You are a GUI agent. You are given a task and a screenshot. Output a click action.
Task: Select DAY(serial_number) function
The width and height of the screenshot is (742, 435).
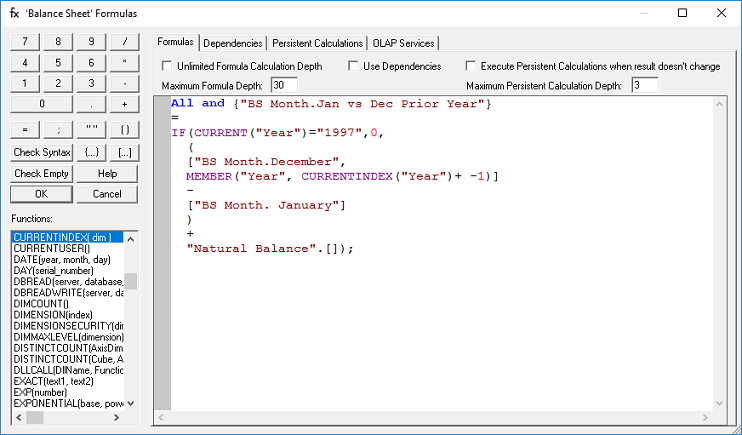click(68, 271)
